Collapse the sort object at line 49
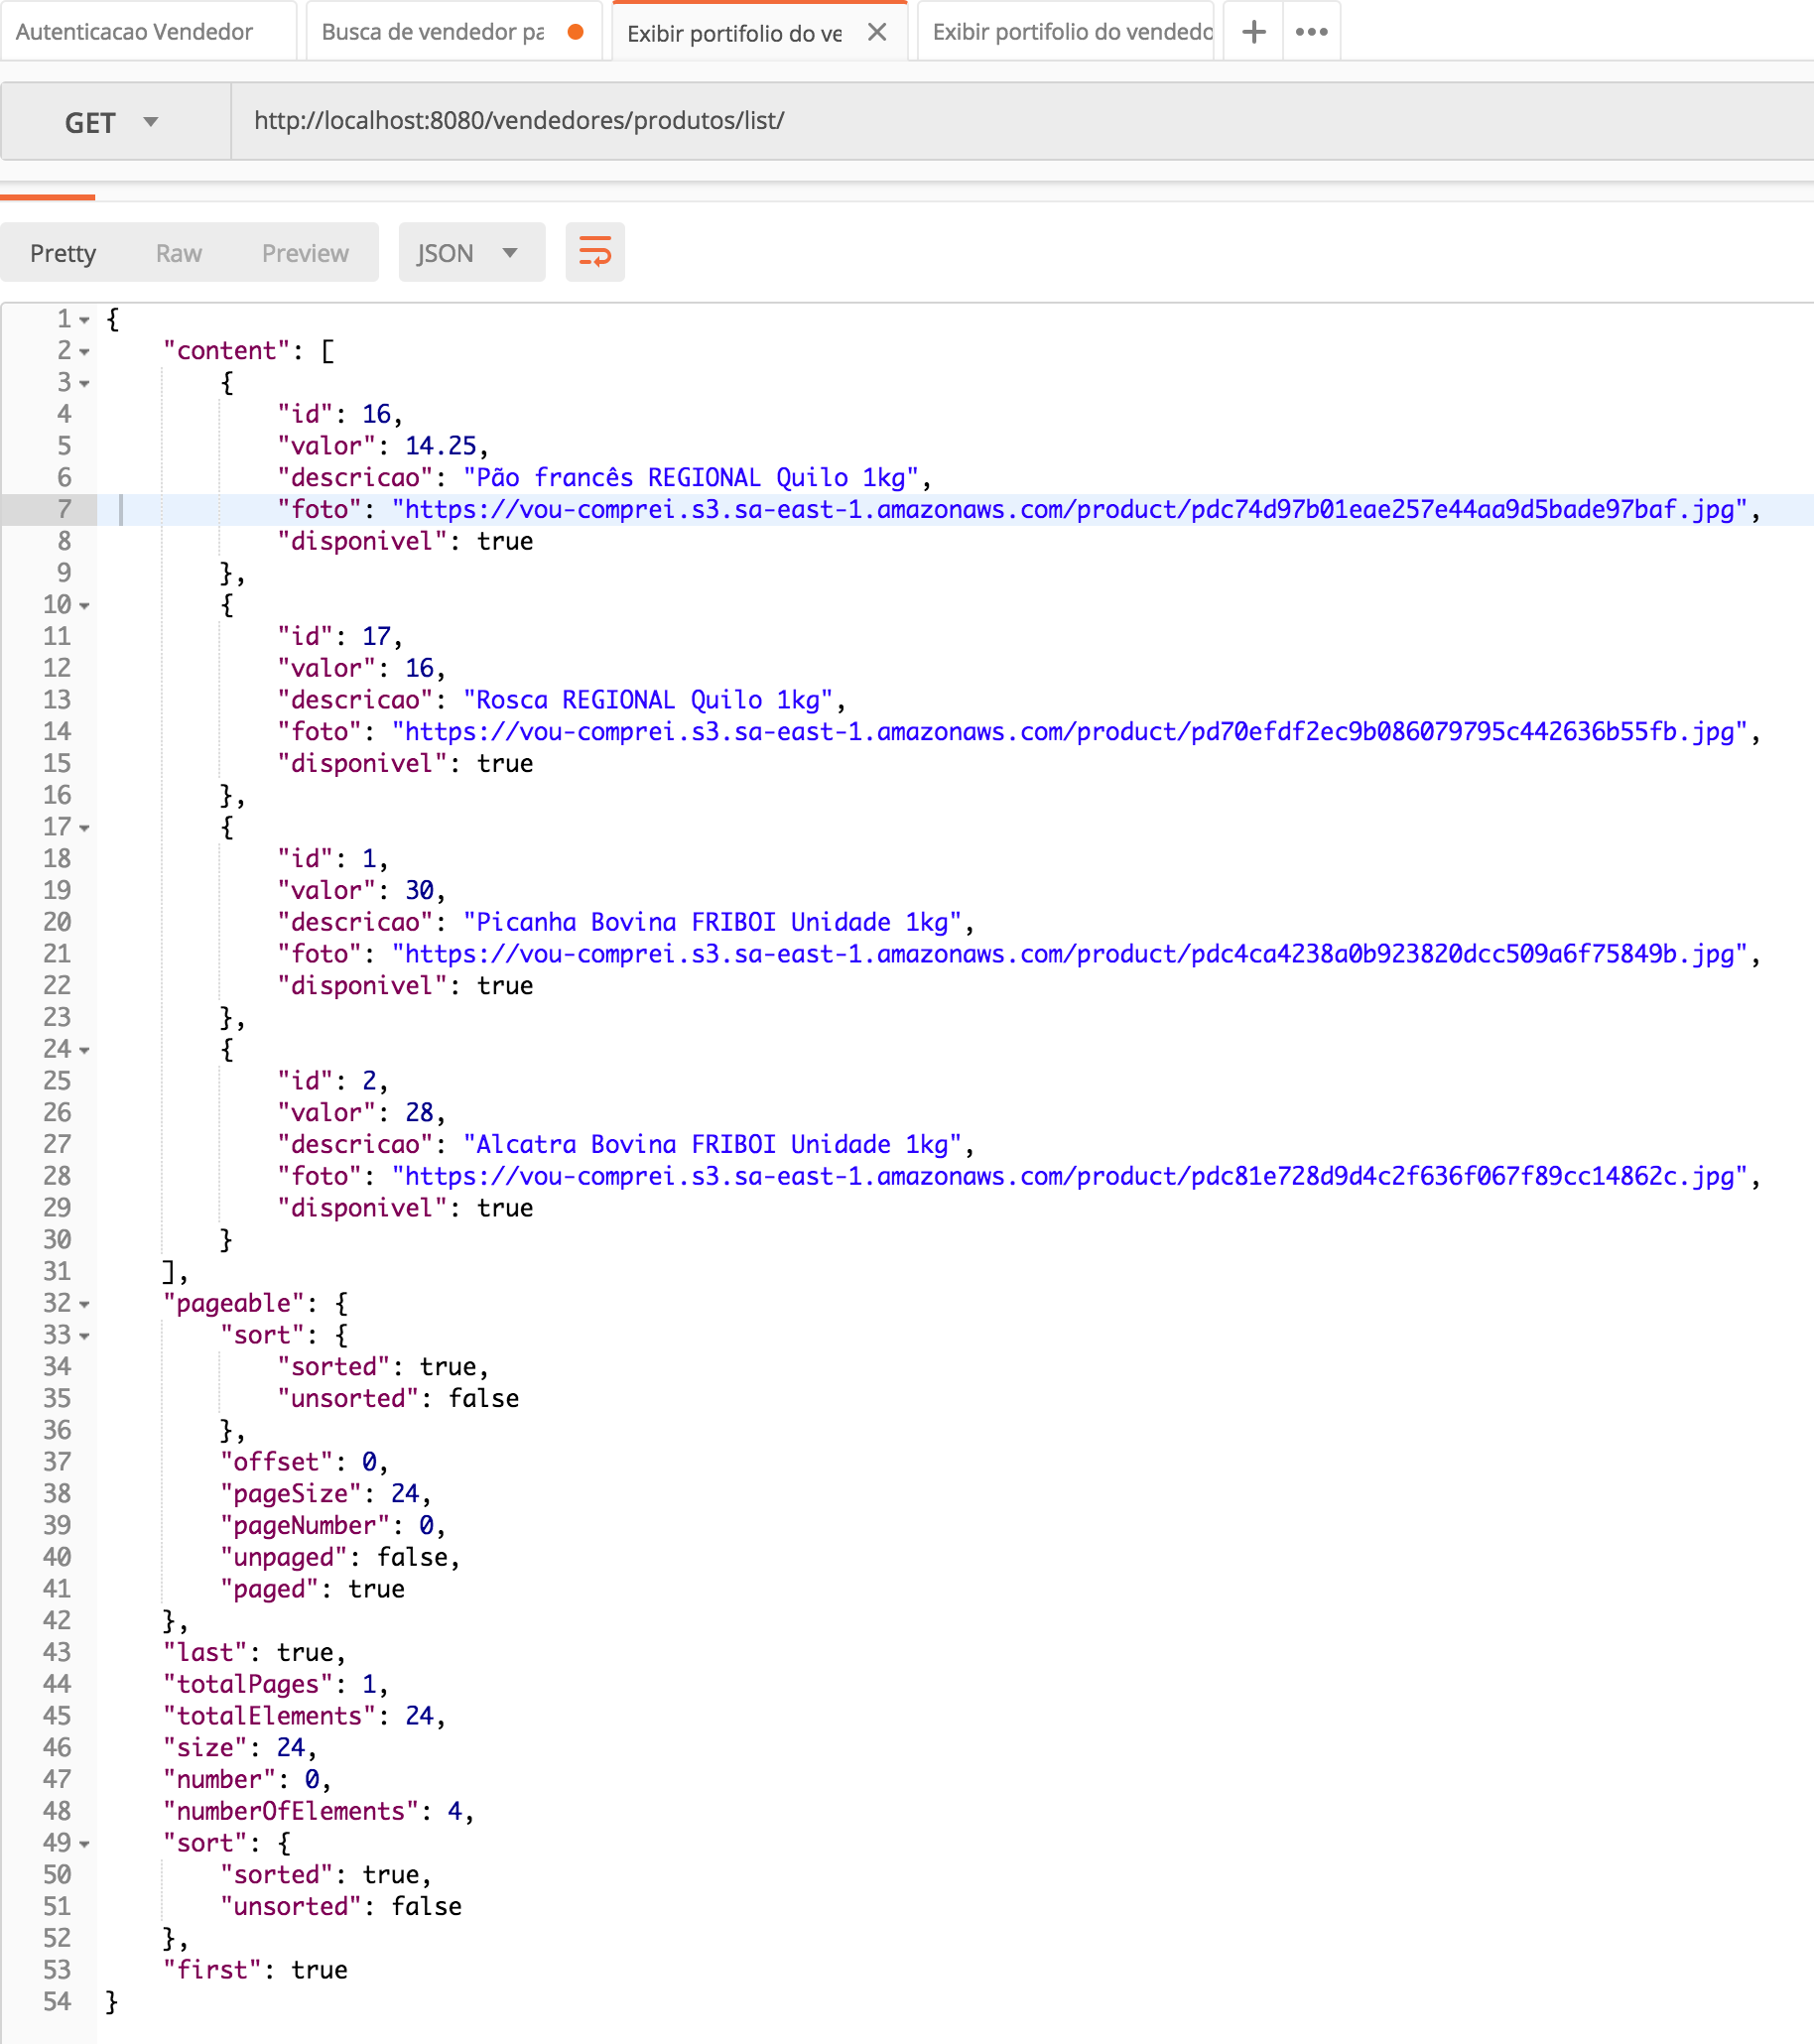 [x=85, y=1844]
